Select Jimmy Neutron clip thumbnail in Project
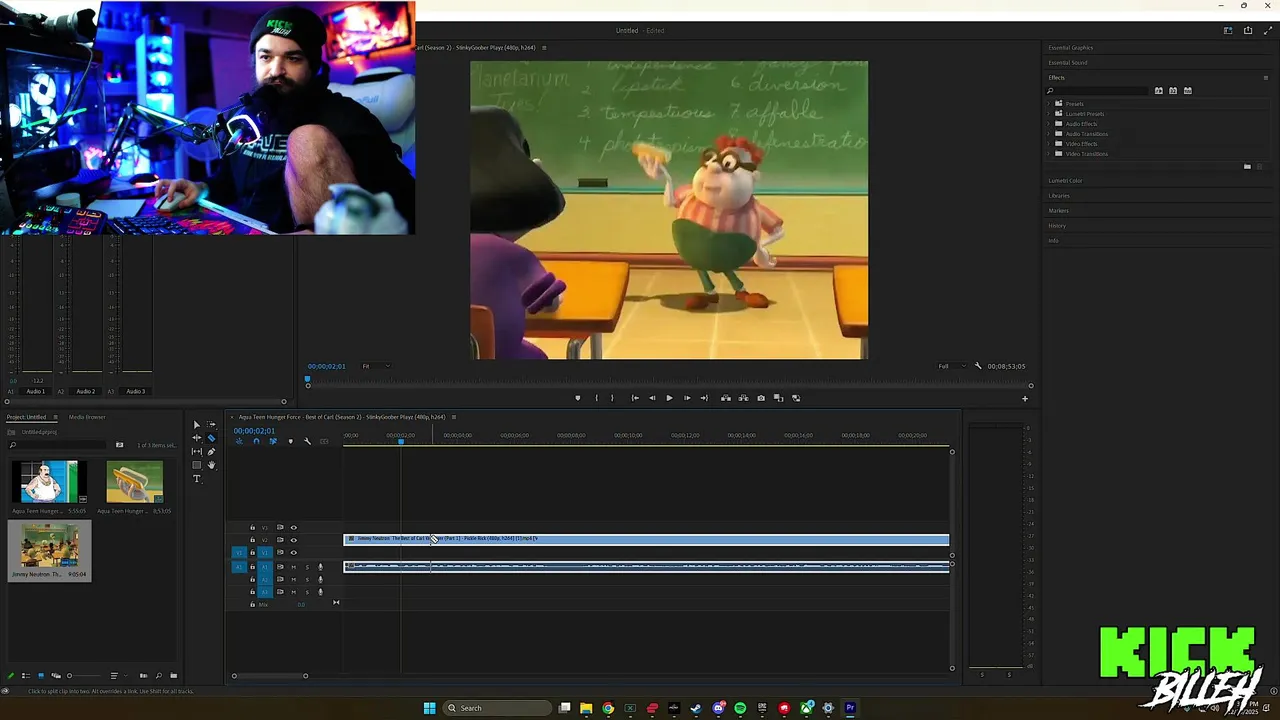This screenshot has height=720, width=1280. pyautogui.click(x=50, y=545)
